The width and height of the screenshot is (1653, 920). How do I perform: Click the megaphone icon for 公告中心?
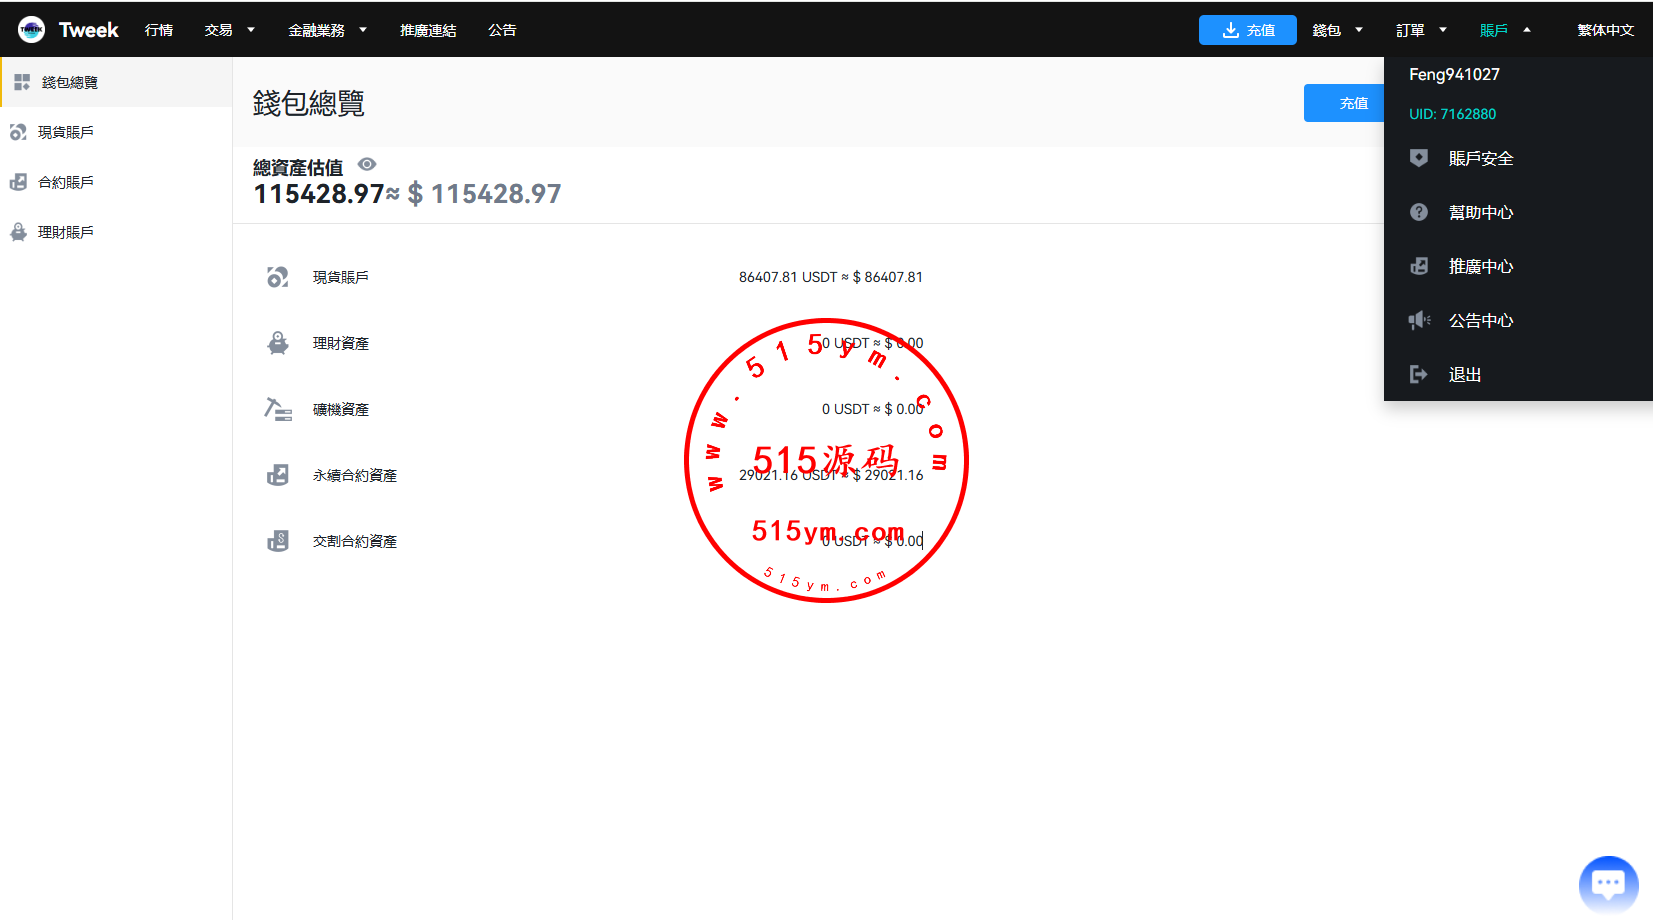1418,320
